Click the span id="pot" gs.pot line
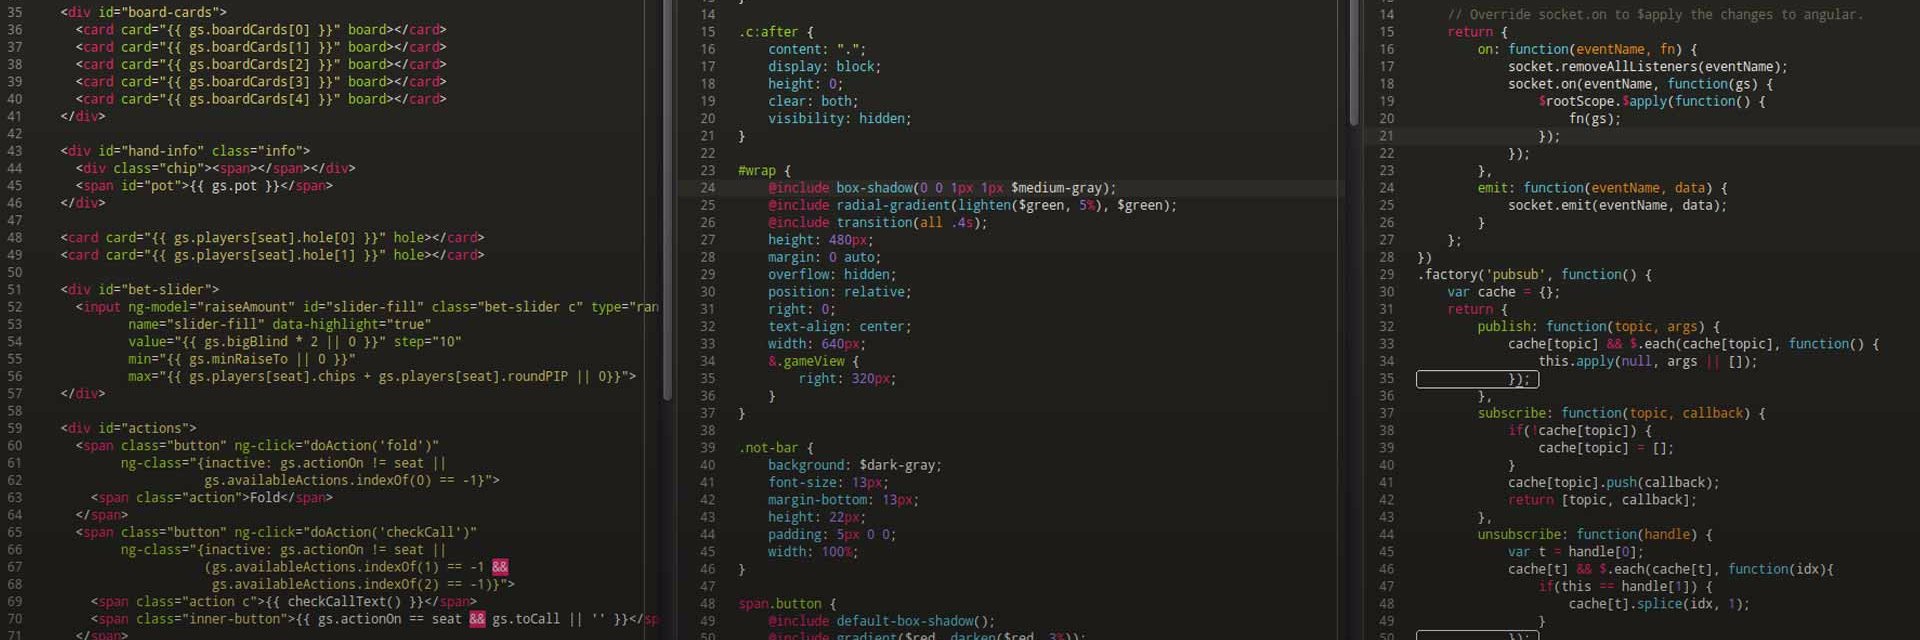Viewport: 1920px width, 640px height. click(x=204, y=186)
